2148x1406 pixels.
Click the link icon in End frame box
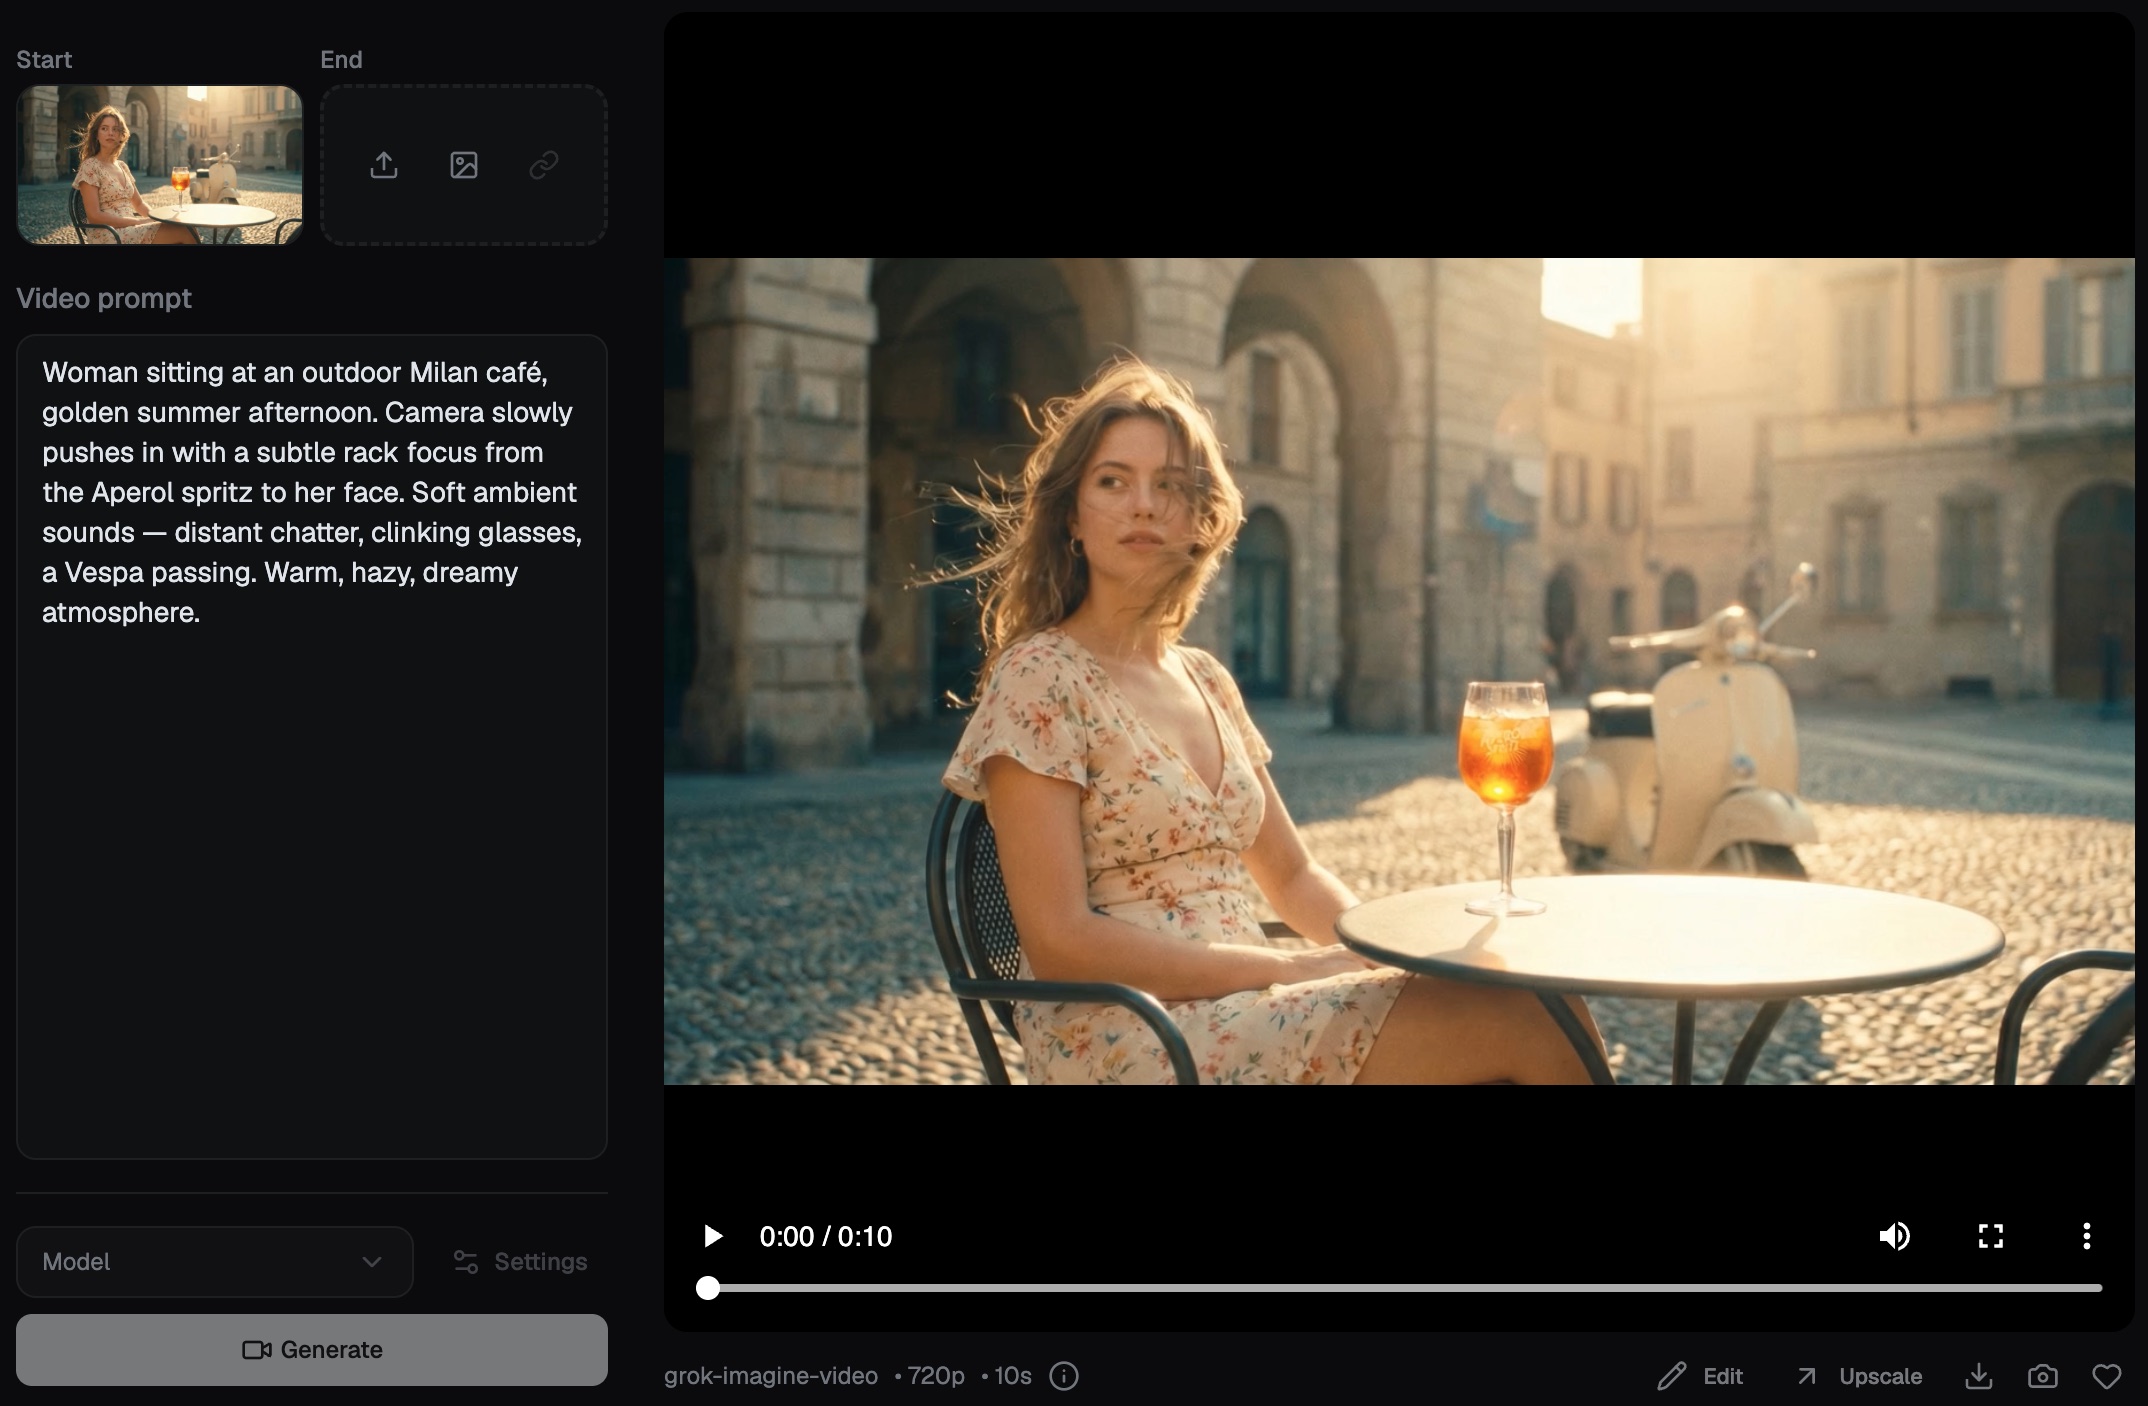[543, 165]
